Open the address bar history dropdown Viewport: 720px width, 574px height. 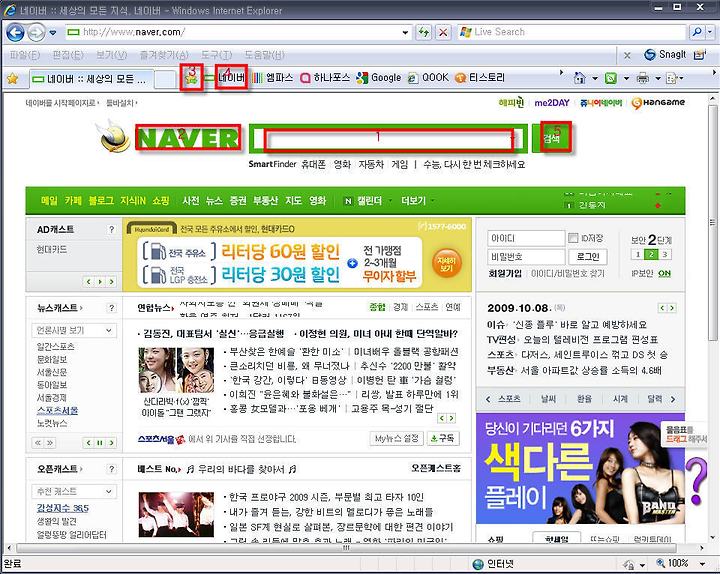click(x=405, y=33)
